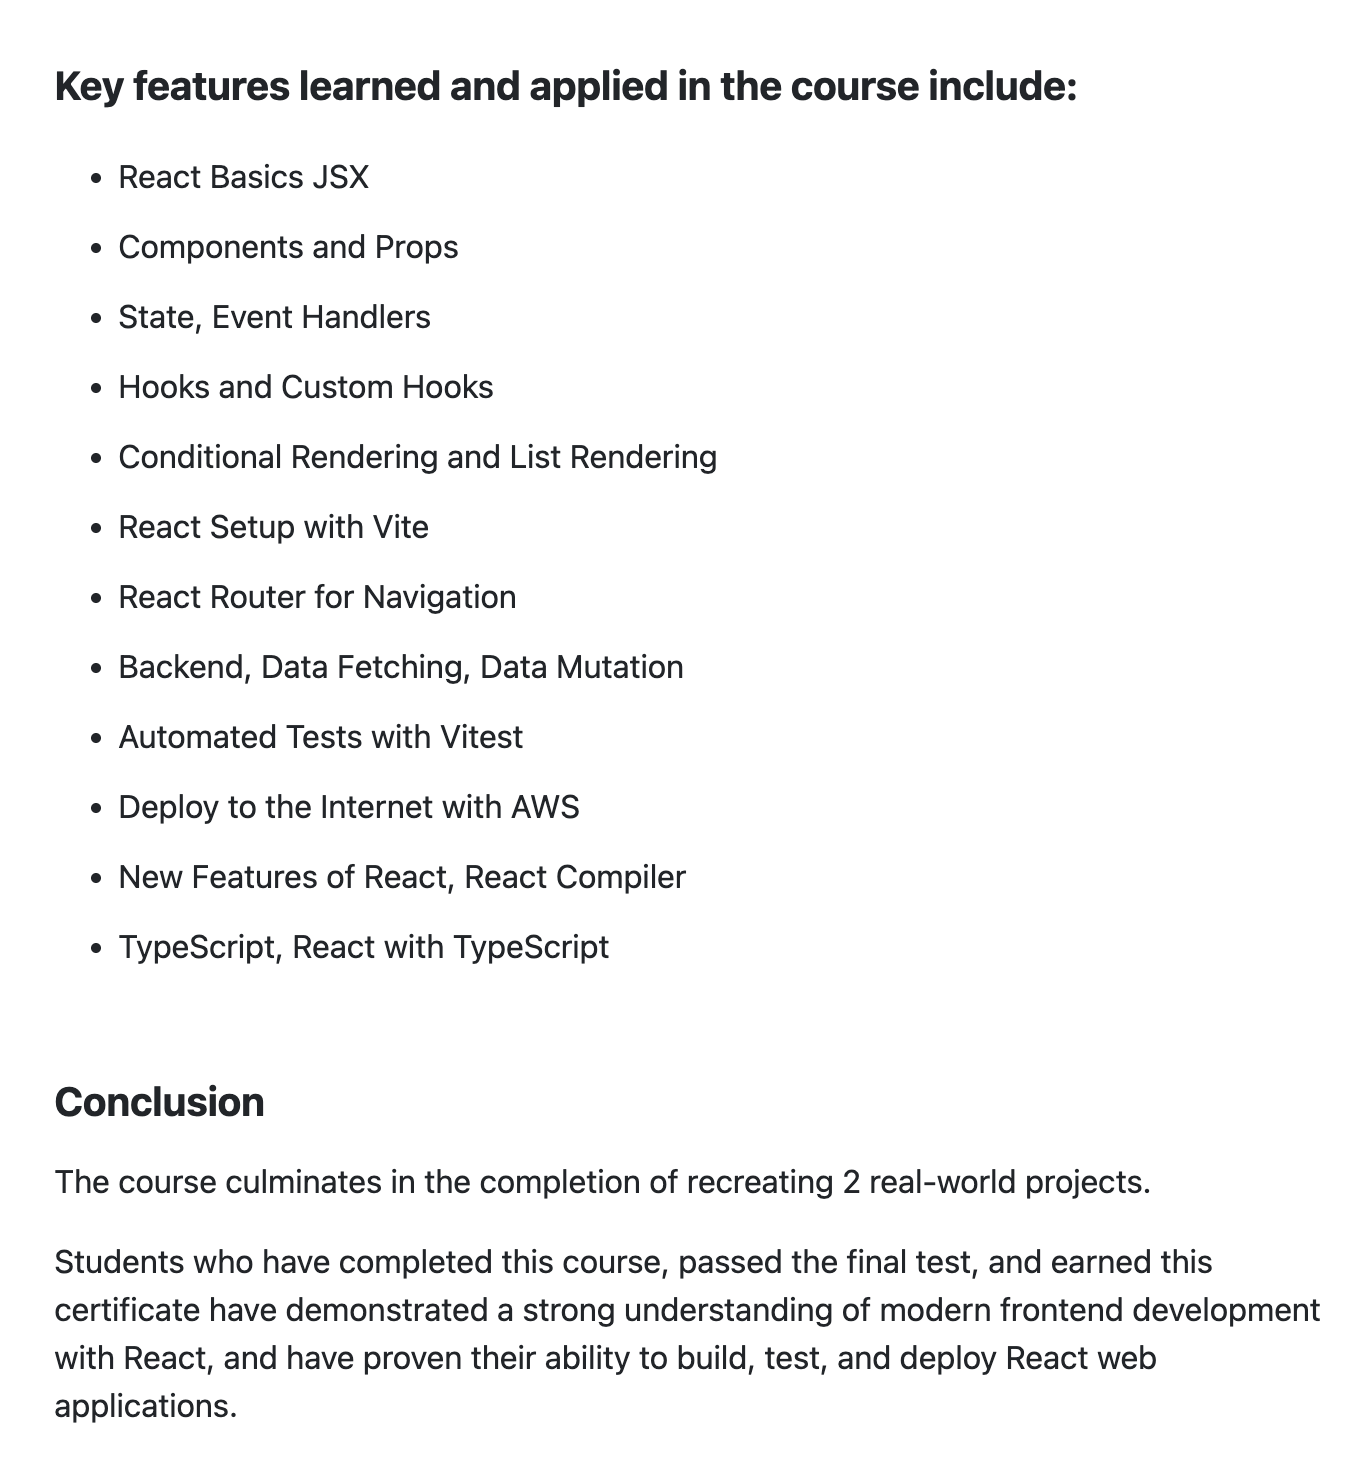Click the sentence about recreating 2 real-world projects

point(603,1182)
